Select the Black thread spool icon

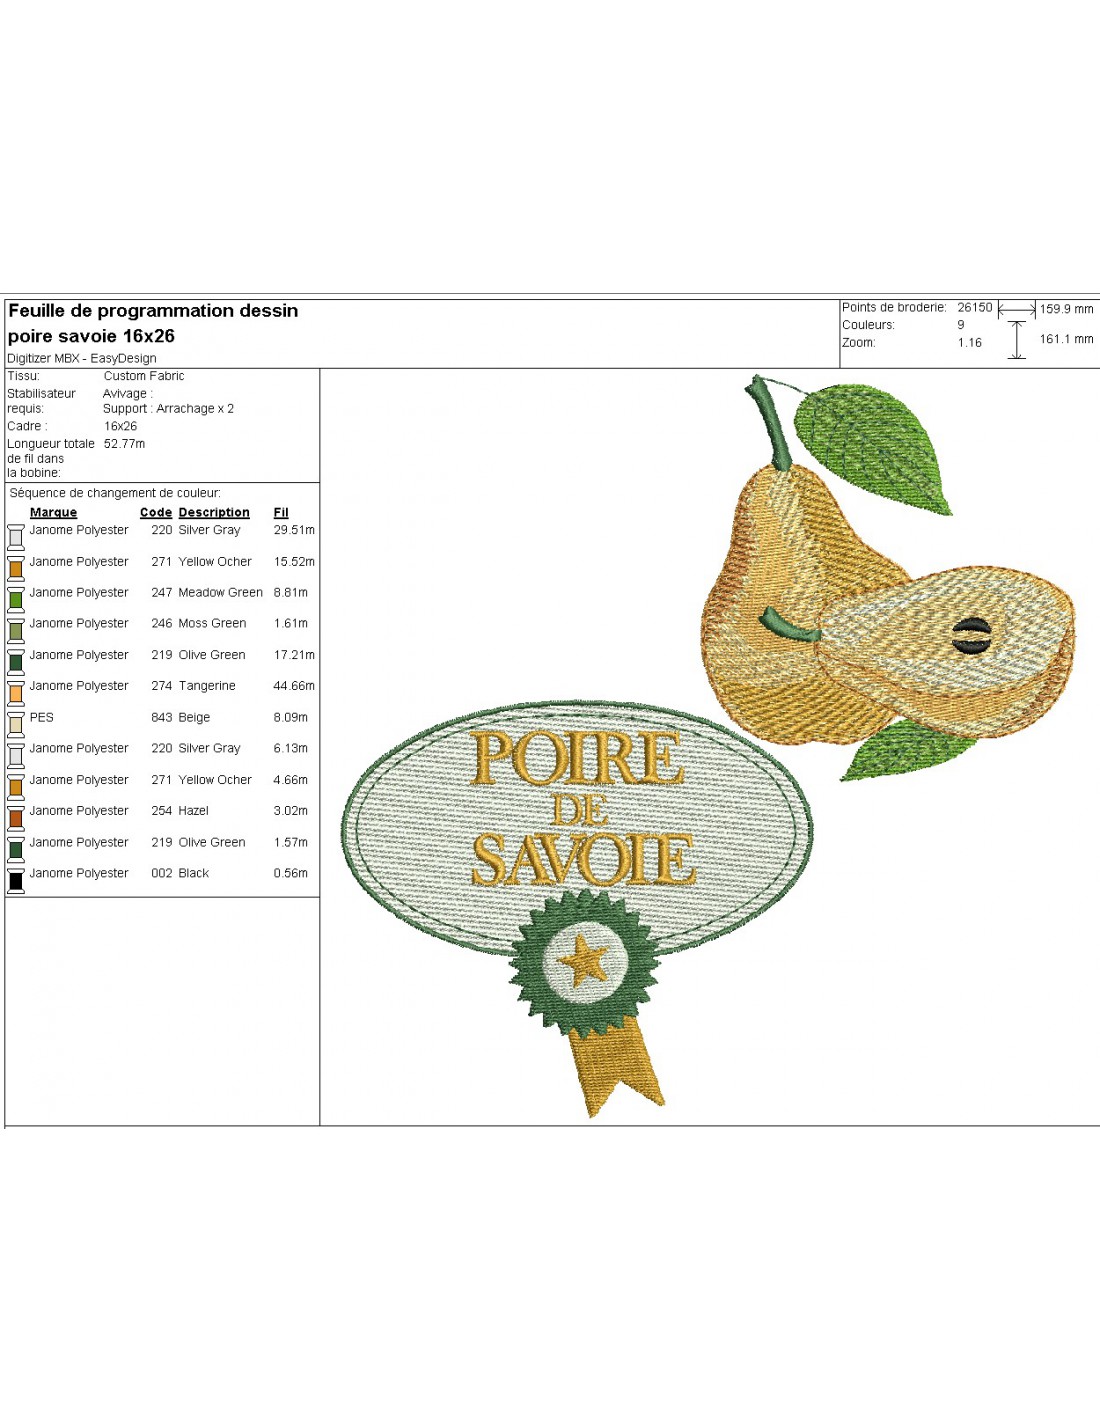(16, 880)
